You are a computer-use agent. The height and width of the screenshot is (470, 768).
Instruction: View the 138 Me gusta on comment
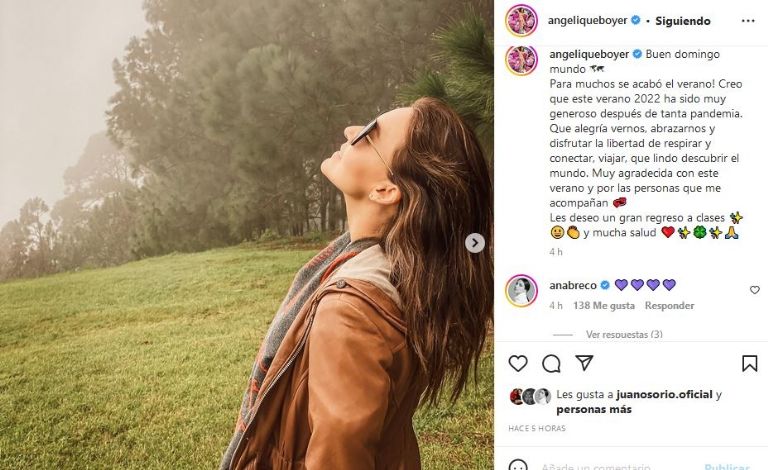[603, 306]
